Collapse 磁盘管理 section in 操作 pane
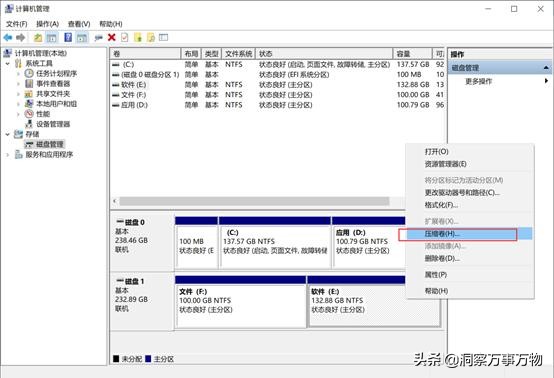The image size is (554, 378). (546, 67)
